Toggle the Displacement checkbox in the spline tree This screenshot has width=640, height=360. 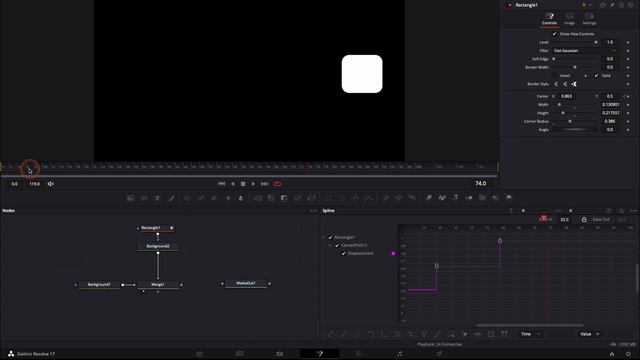pyautogui.click(x=343, y=253)
